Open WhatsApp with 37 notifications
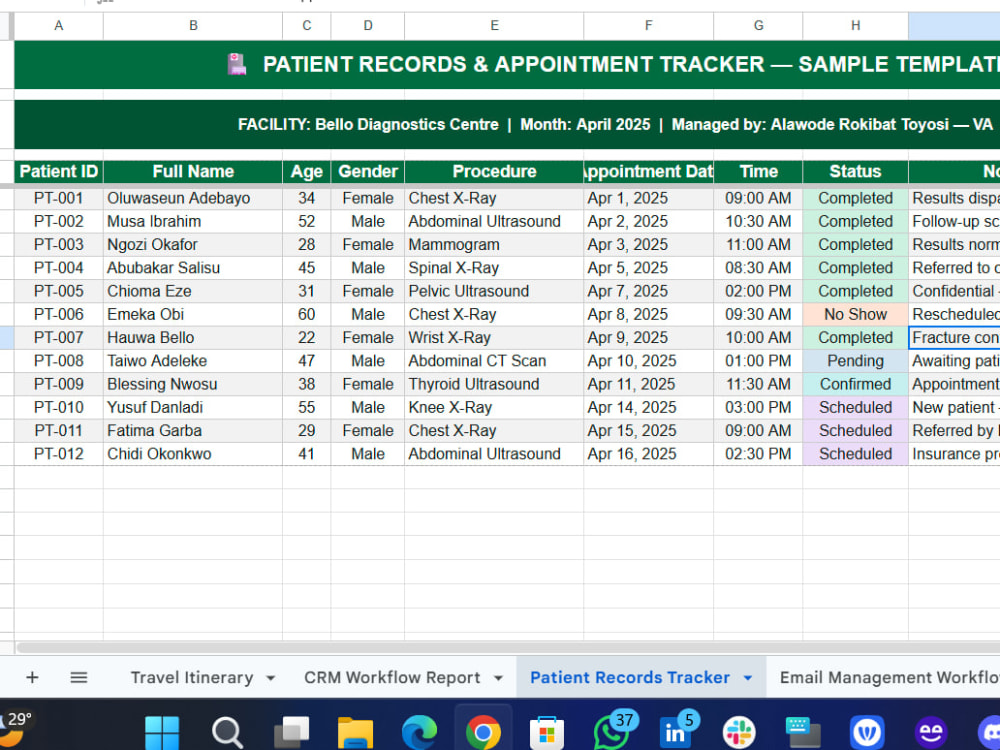 tap(613, 731)
